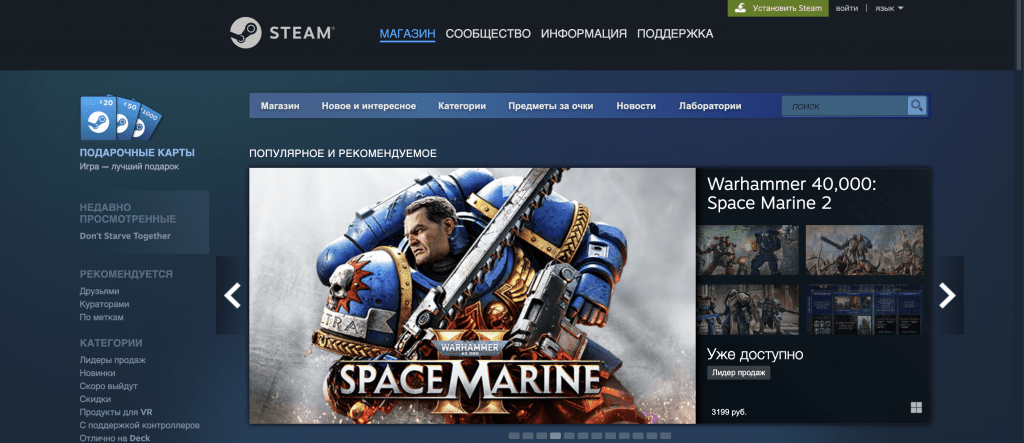
Task: Click the Windows platform icon
Action: point(916,408)
